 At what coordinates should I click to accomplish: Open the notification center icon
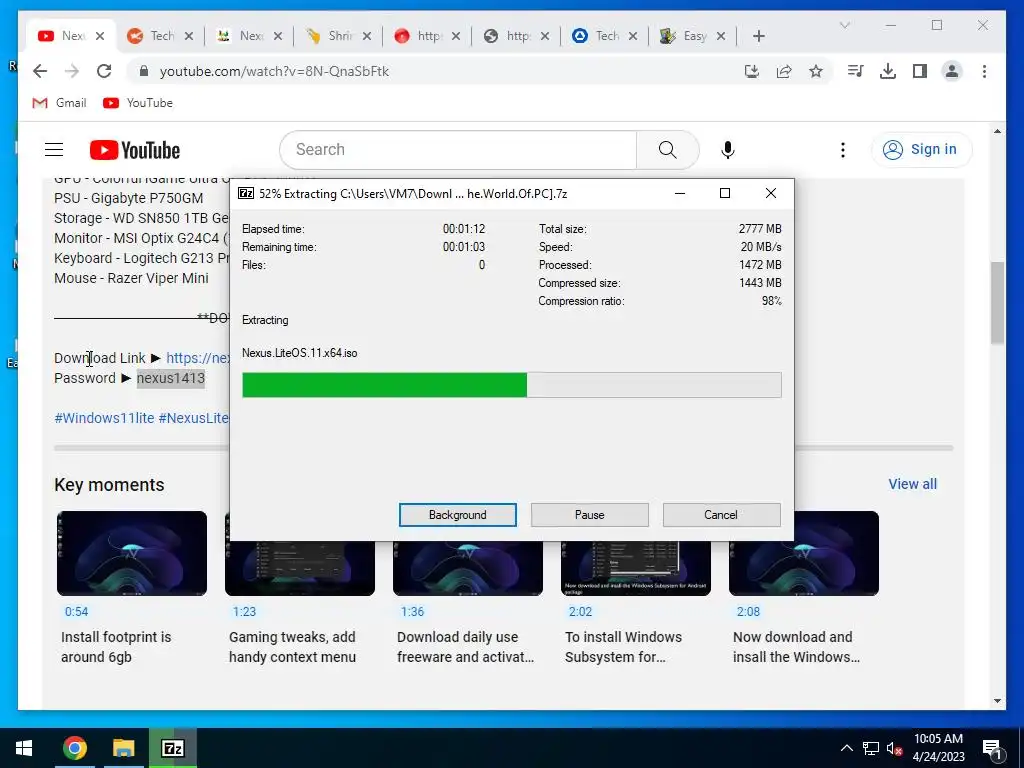click(x=992, y=749)
